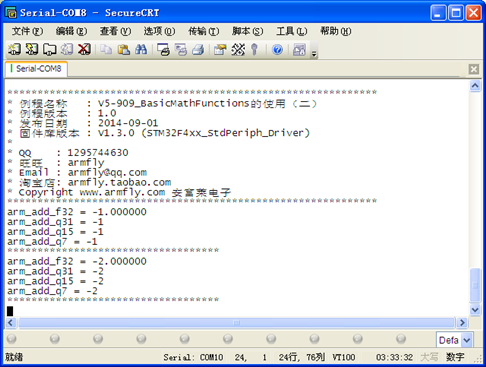Click the 就绪 status bar text
The height and width of the screenshot is (367, 486).
click(14, 357)
